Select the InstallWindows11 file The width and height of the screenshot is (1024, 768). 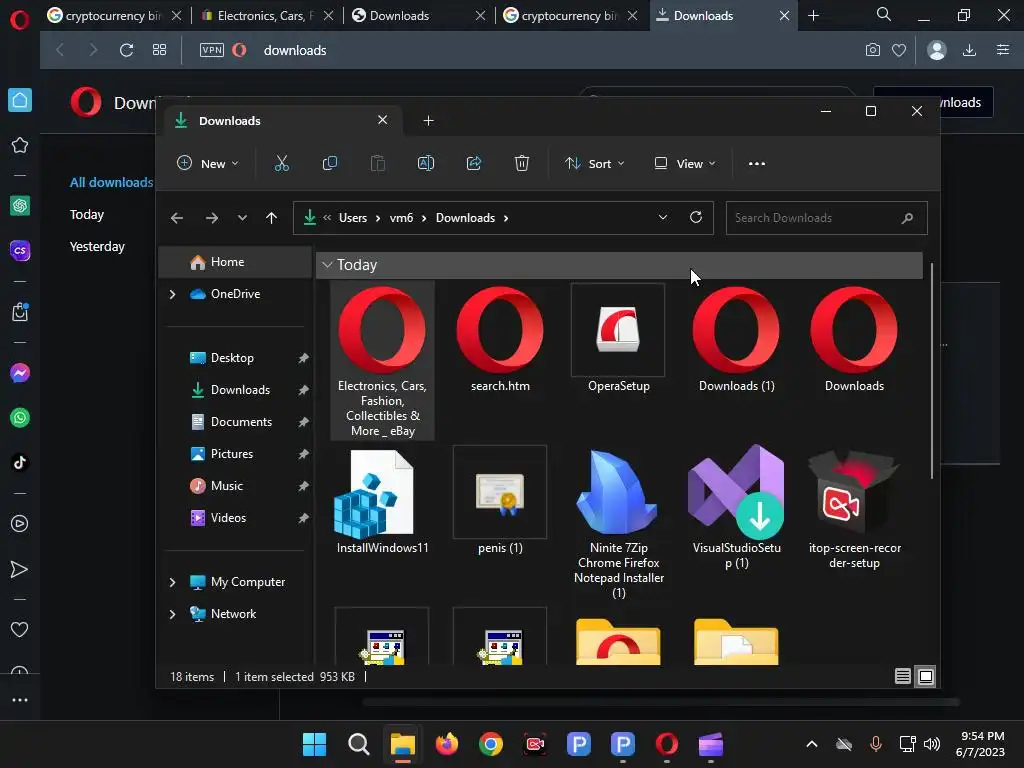pyautogui.click(x=383, y=502)
